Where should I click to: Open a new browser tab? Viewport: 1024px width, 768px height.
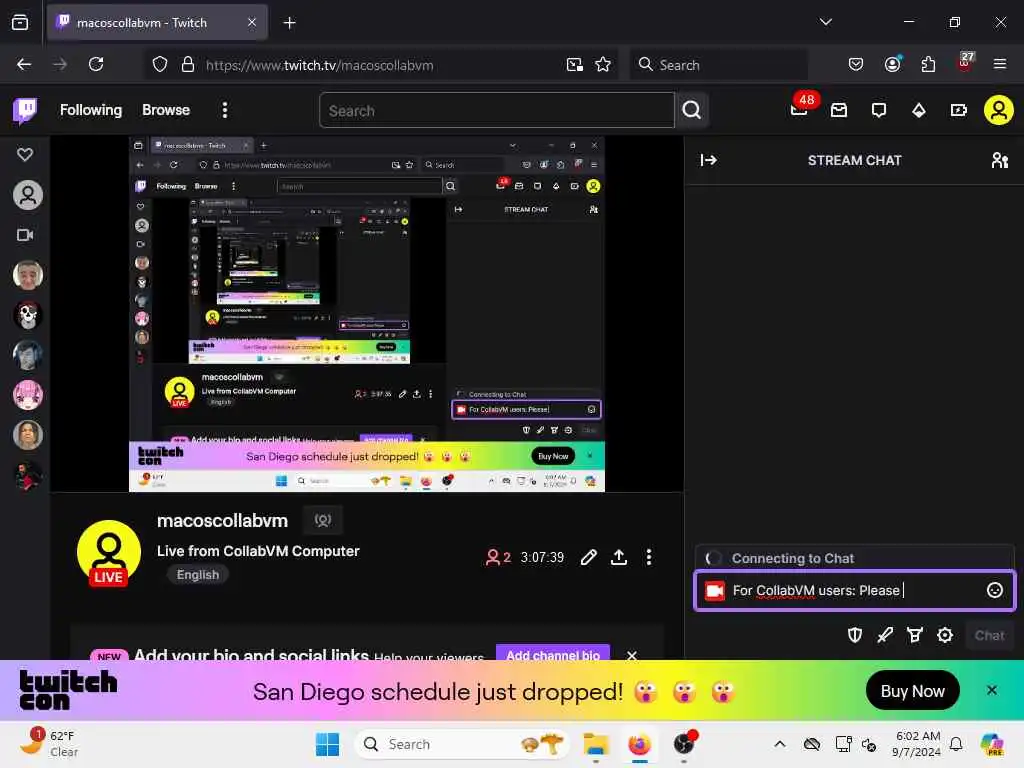[289, 23]
